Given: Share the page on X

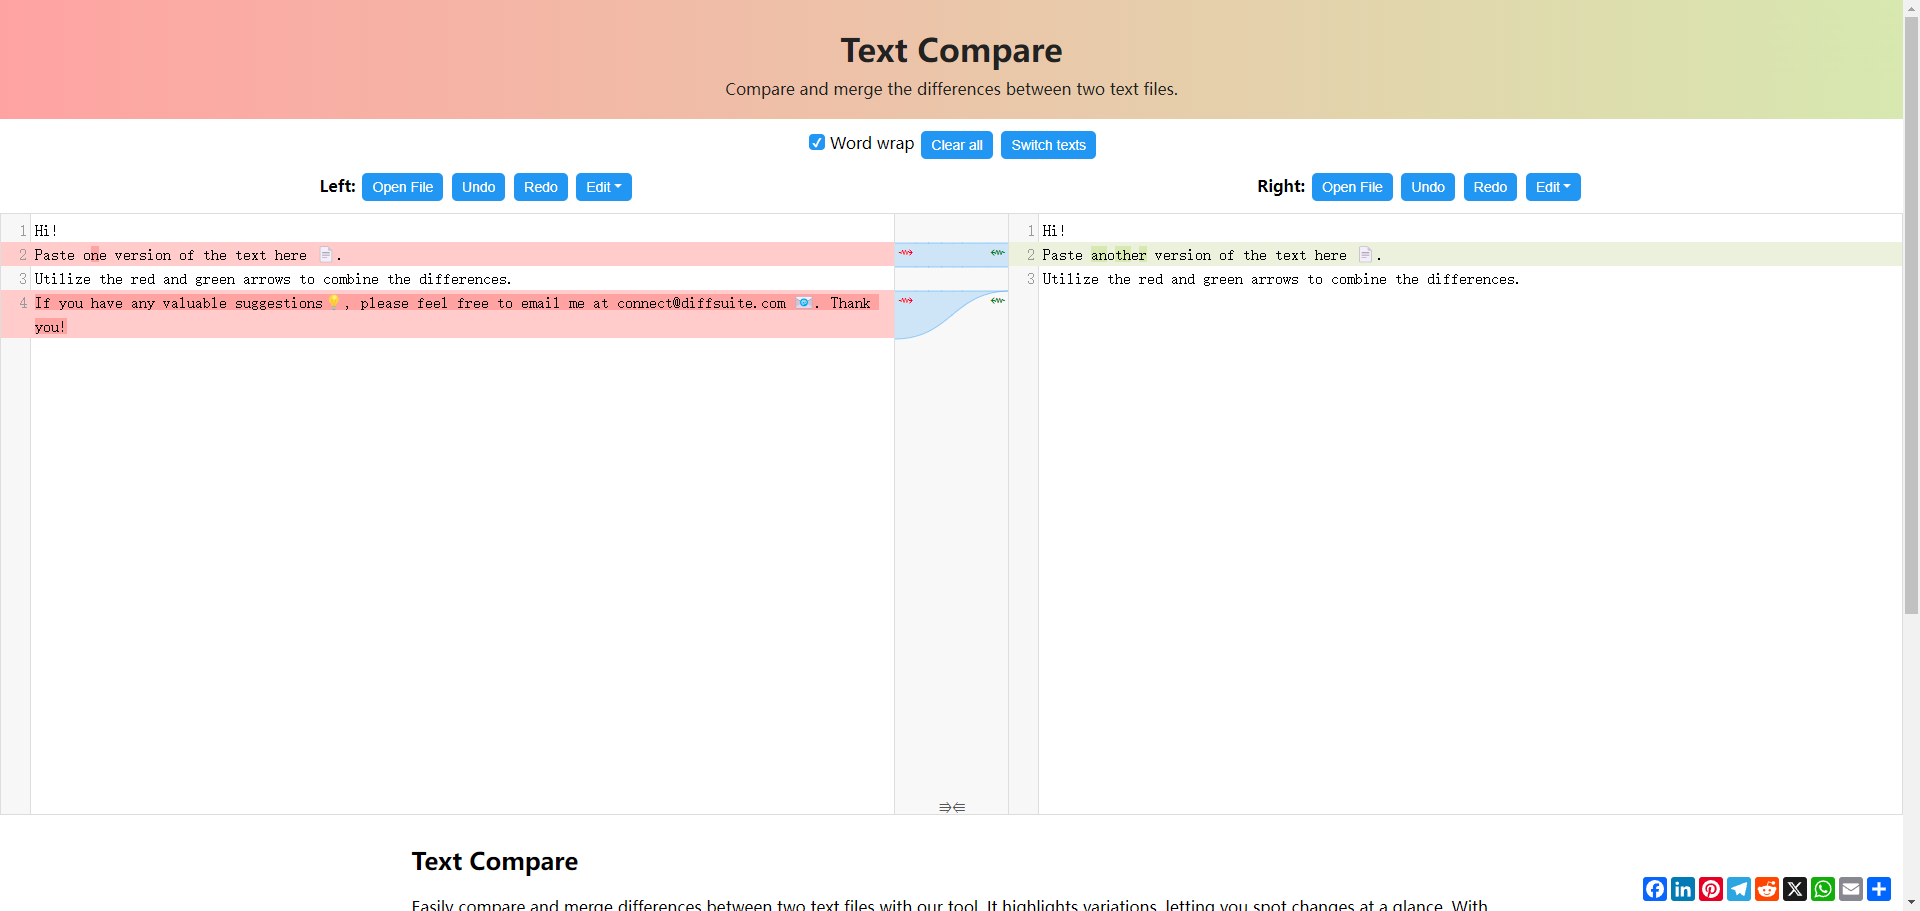Looking at the screenshot, I should pos(1796,889).
